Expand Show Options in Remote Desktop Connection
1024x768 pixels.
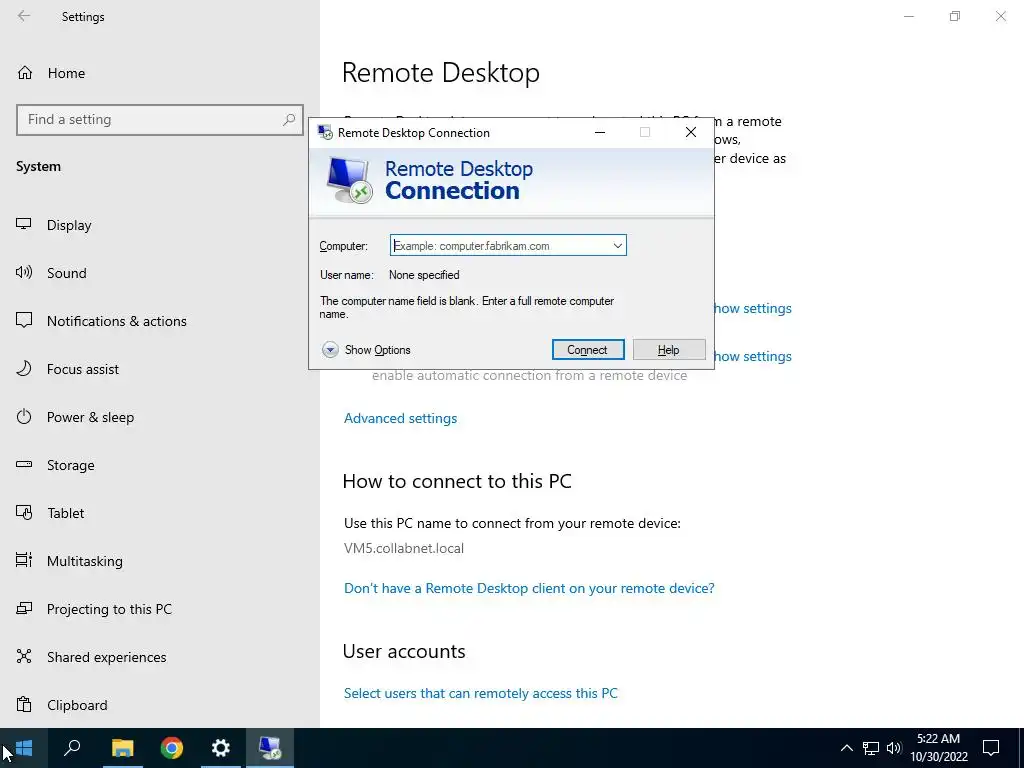coord(366,350)
